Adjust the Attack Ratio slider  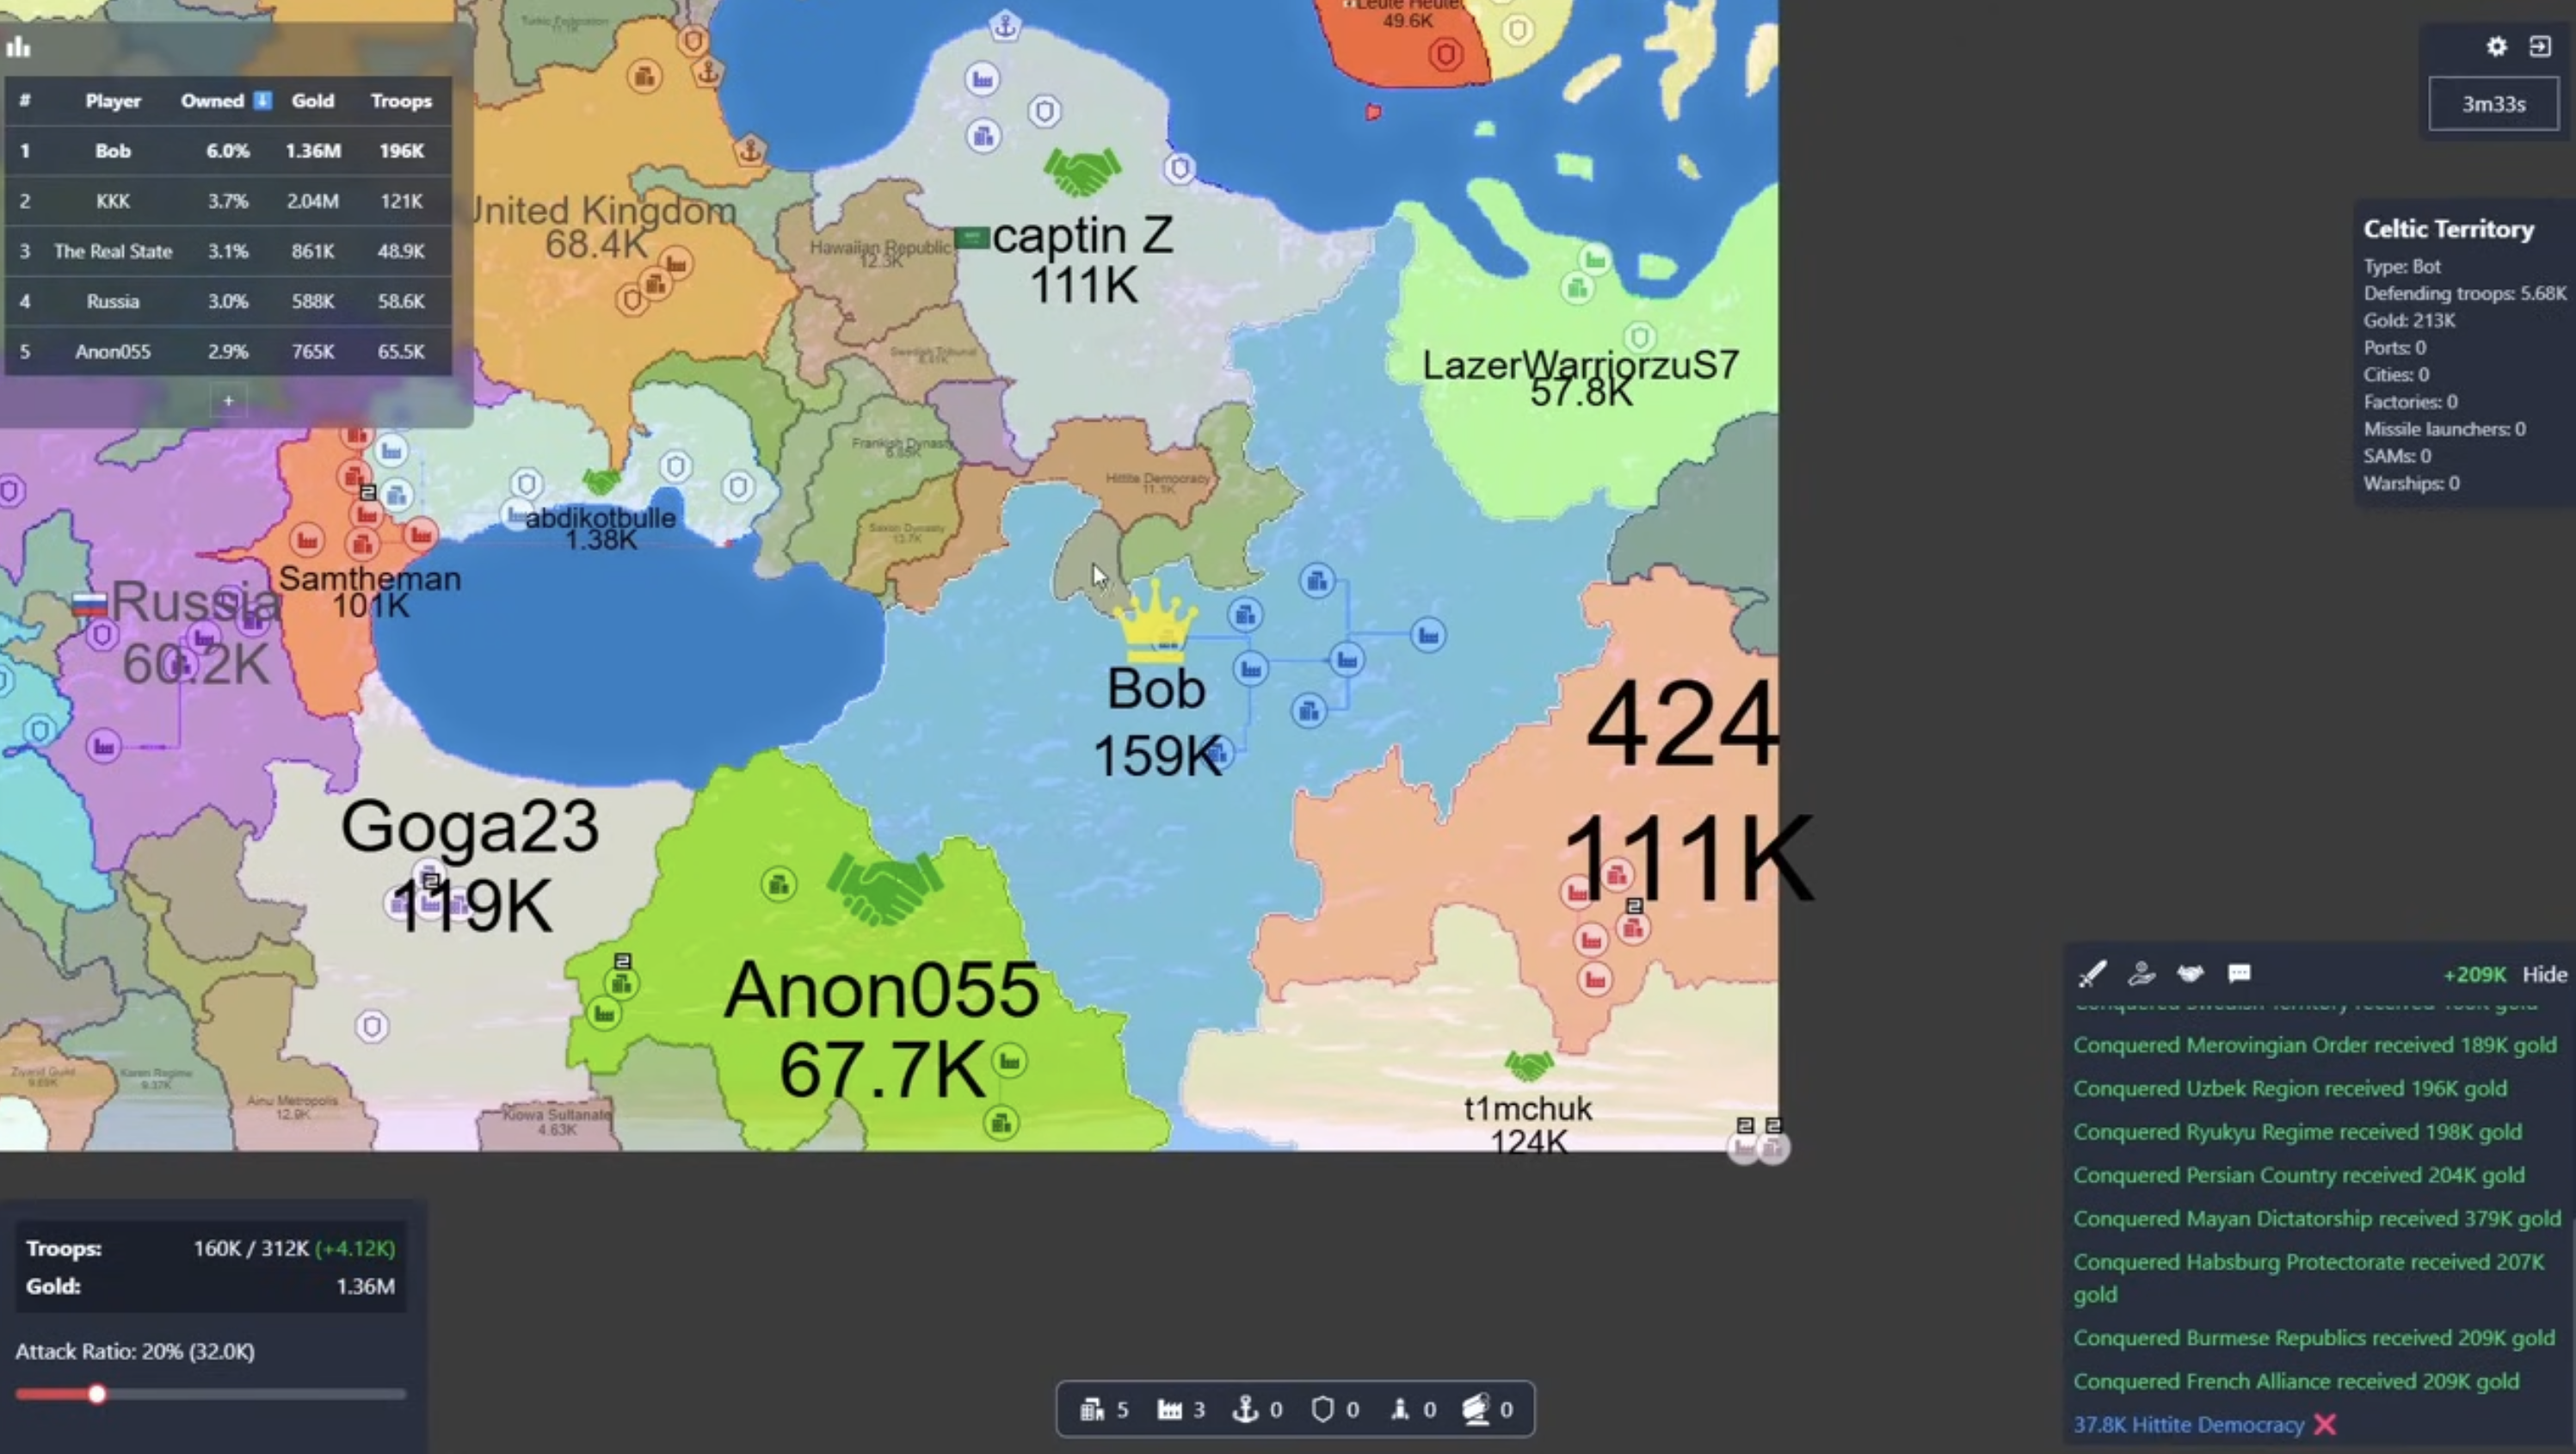click(x=96, y=1394)
